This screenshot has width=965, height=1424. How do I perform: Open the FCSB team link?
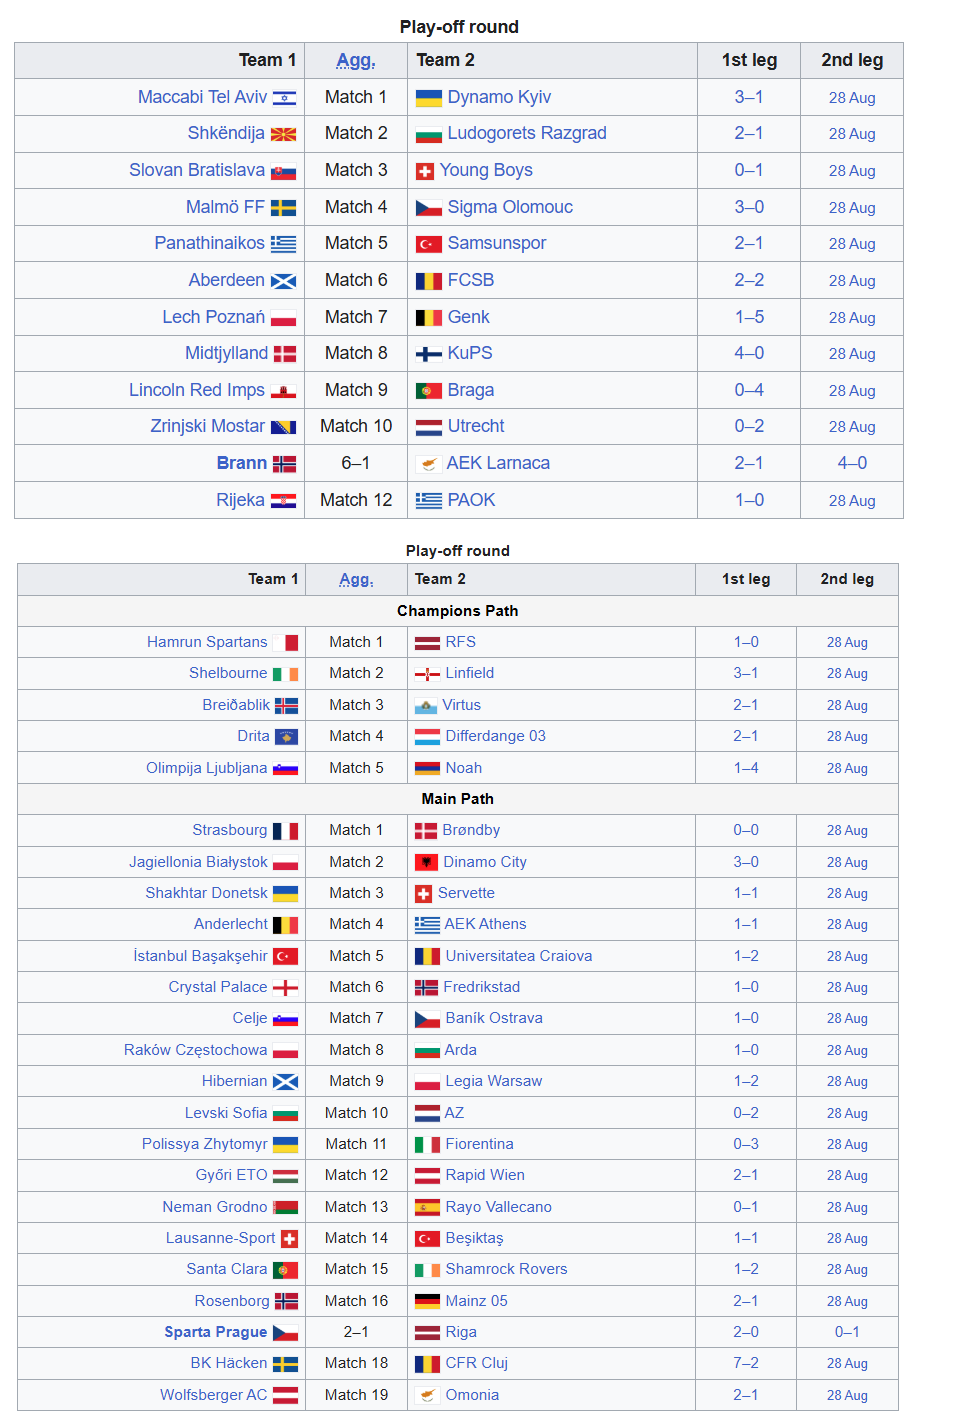point(471,281)
